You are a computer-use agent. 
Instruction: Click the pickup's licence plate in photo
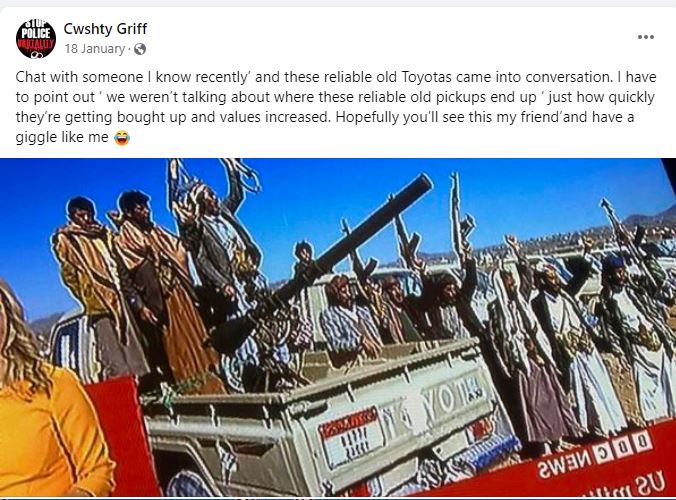coord(351,434)
